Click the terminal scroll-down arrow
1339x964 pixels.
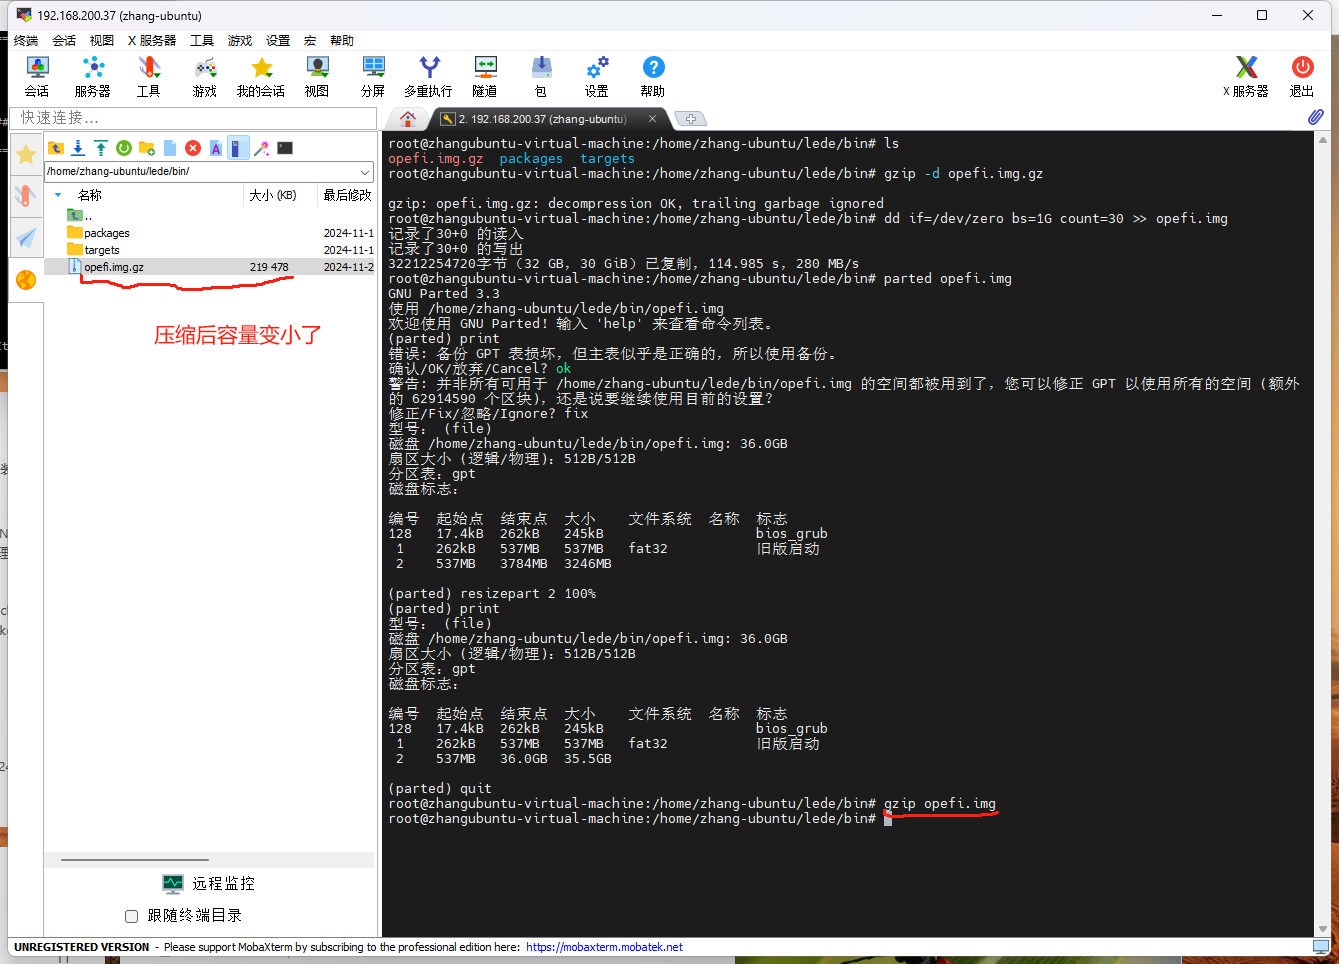(1323, 929)
